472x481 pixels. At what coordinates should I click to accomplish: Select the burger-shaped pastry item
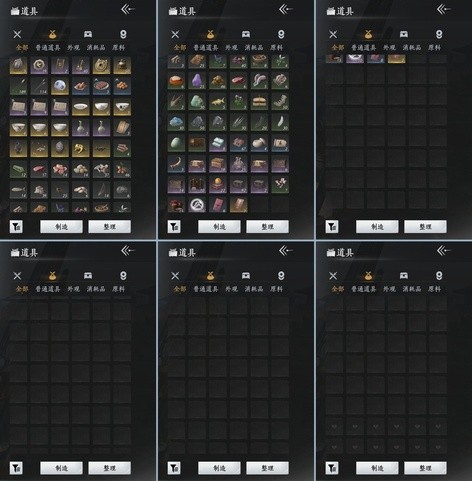point(259,102)
